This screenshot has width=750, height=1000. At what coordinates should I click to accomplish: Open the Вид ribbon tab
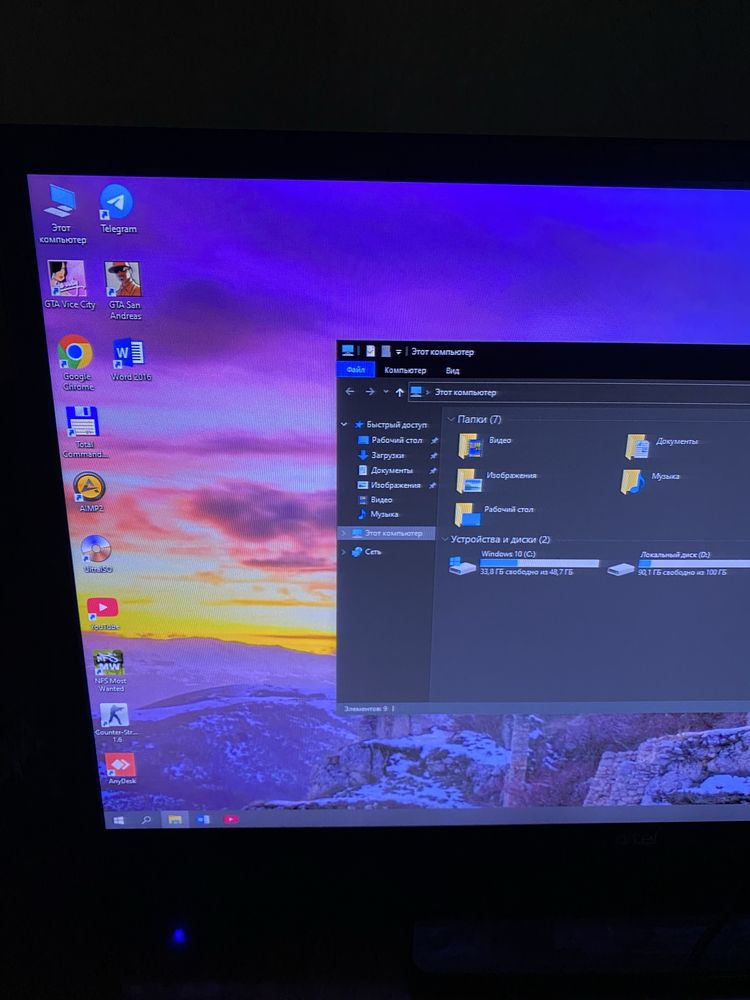point(452,371)
